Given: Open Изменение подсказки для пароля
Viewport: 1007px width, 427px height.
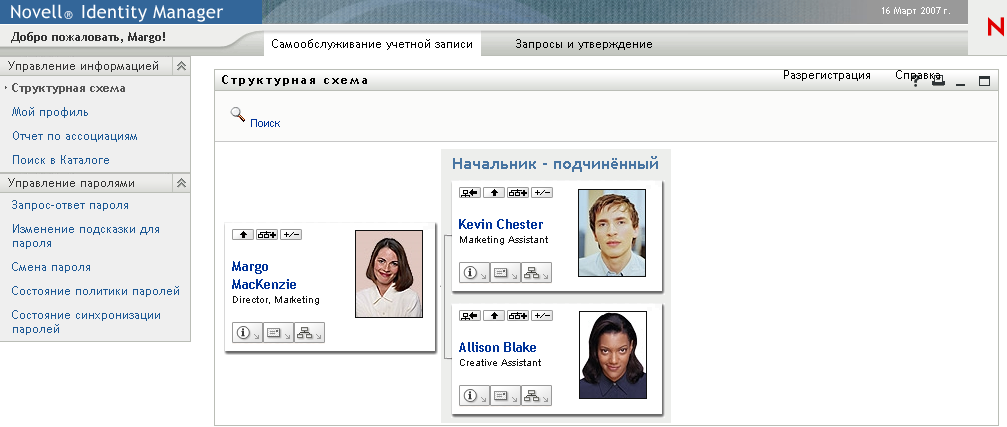Looking at the screenshot, I should pos(85,236).
